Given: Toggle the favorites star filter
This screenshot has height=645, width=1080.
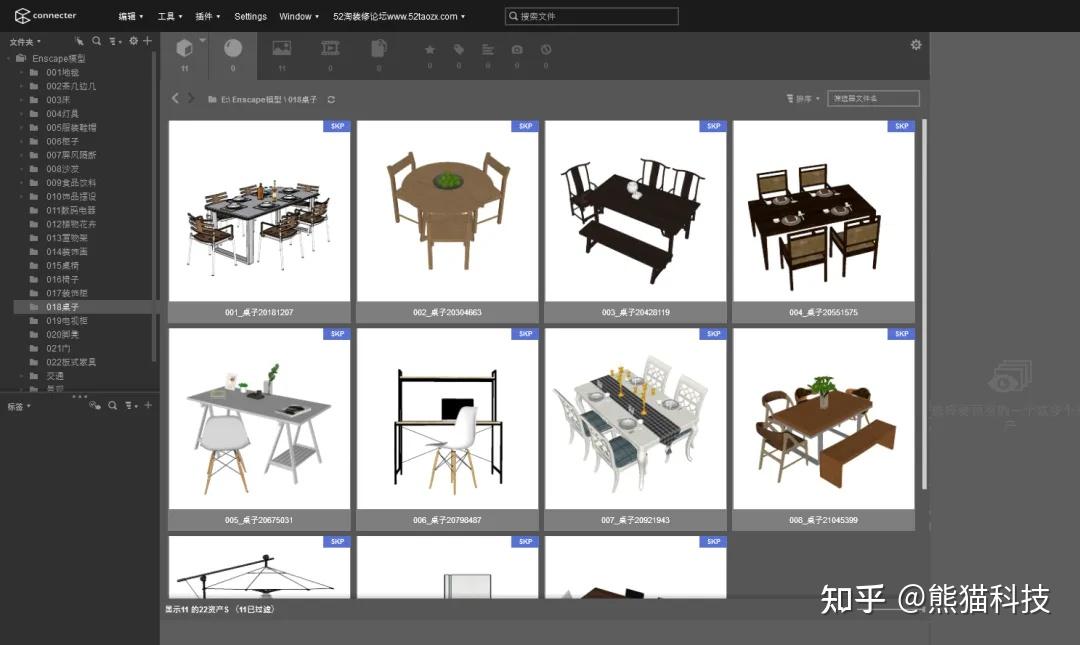Looking at the screenshot, I should point(429,48).
